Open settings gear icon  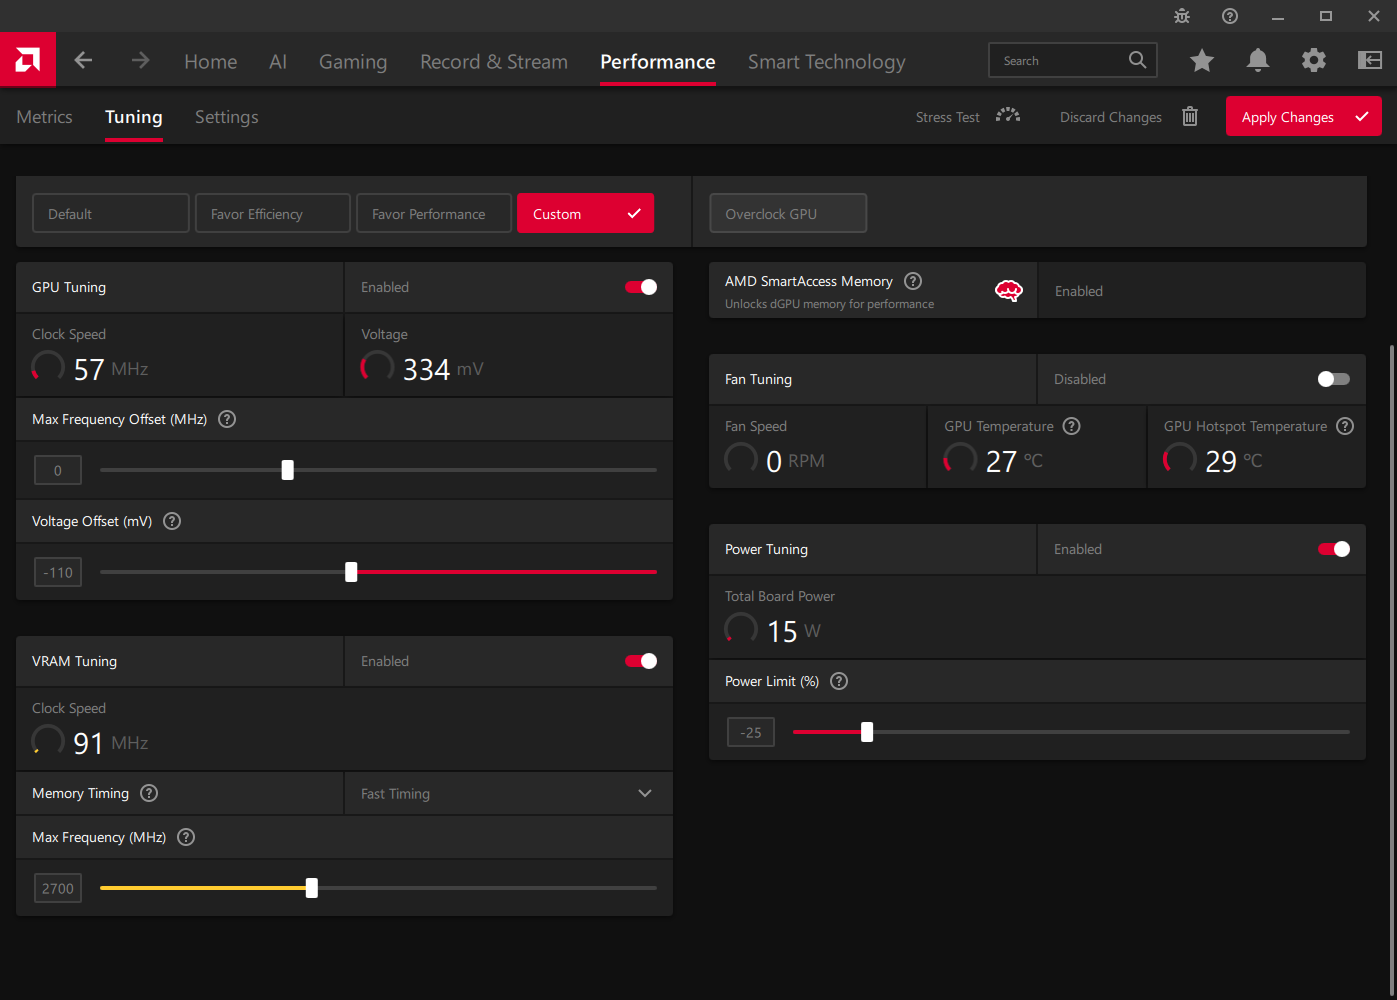[x=1314, y=61]
